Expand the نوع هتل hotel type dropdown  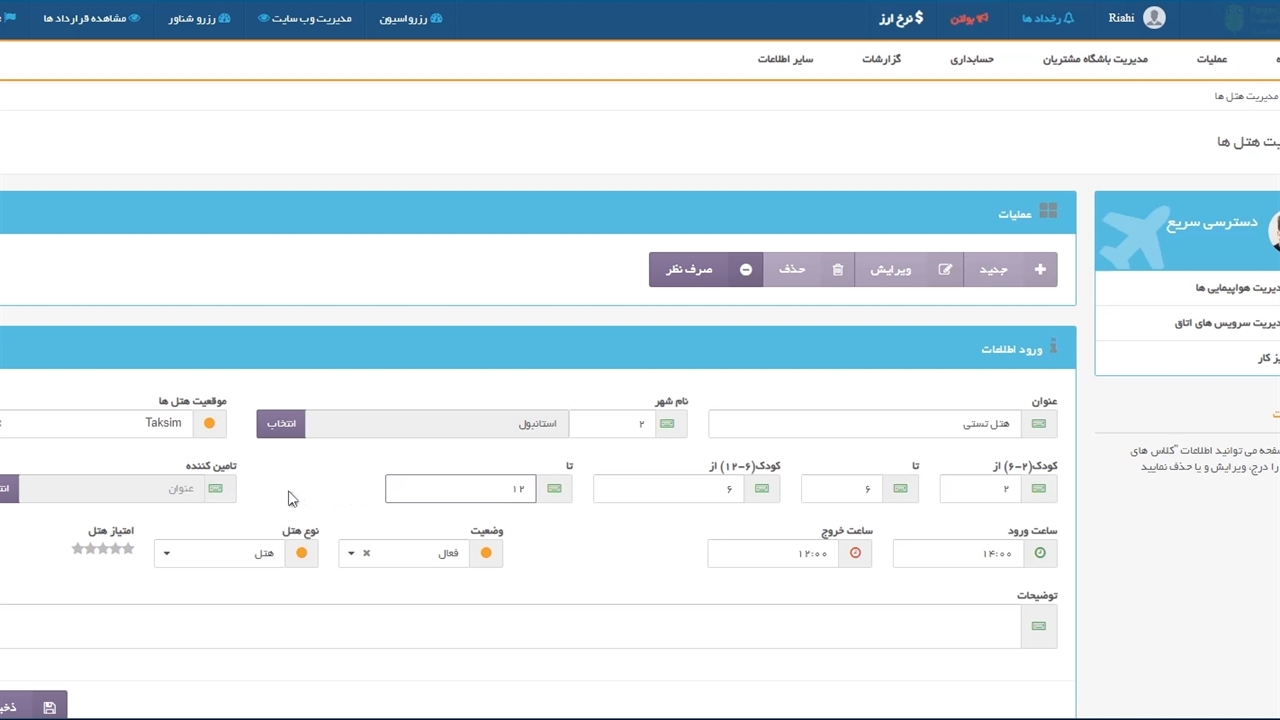[x=167, y=553]
